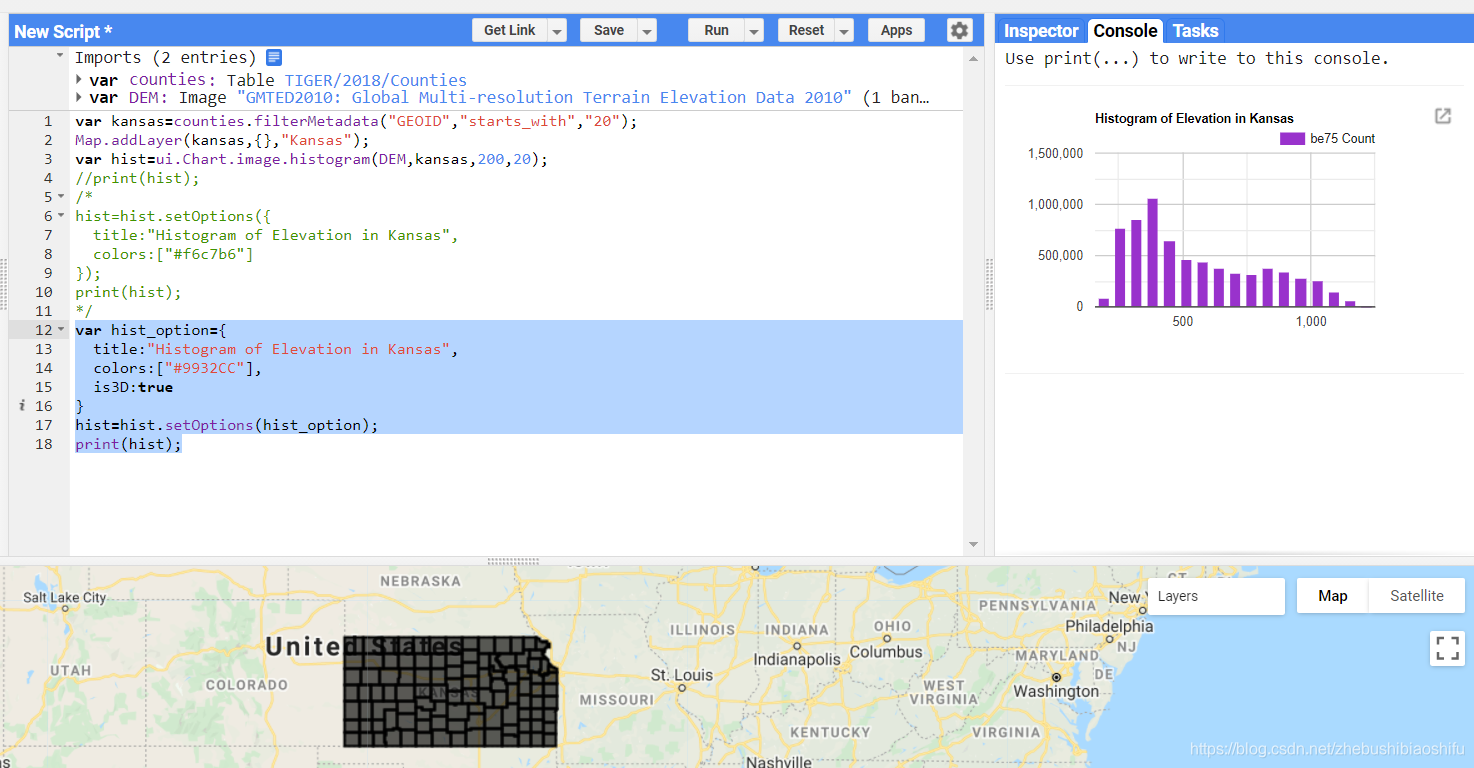This screenshot has height=768, width=1474.
Task: Click the Imports record document icon
Action: 273,58
